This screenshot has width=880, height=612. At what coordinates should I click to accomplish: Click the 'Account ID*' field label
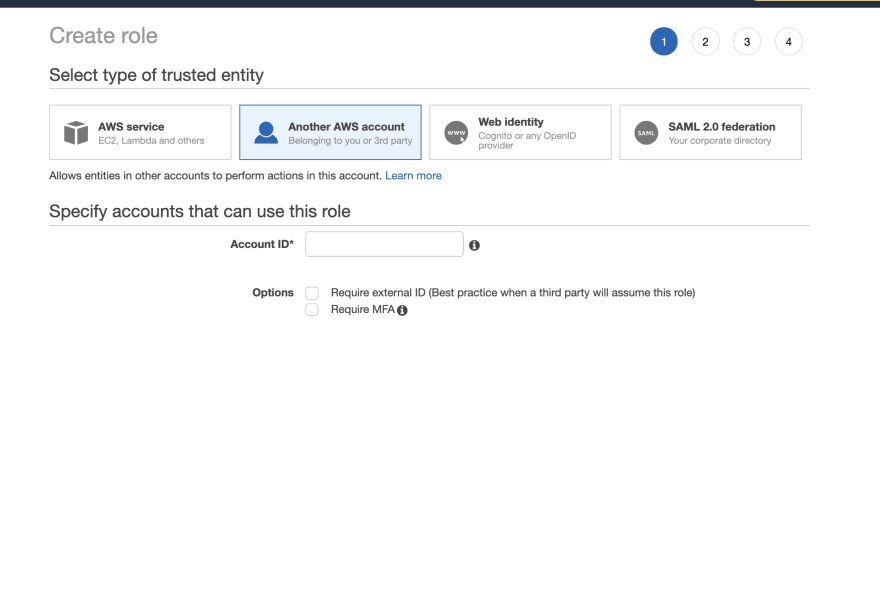(x=262, y=244)
